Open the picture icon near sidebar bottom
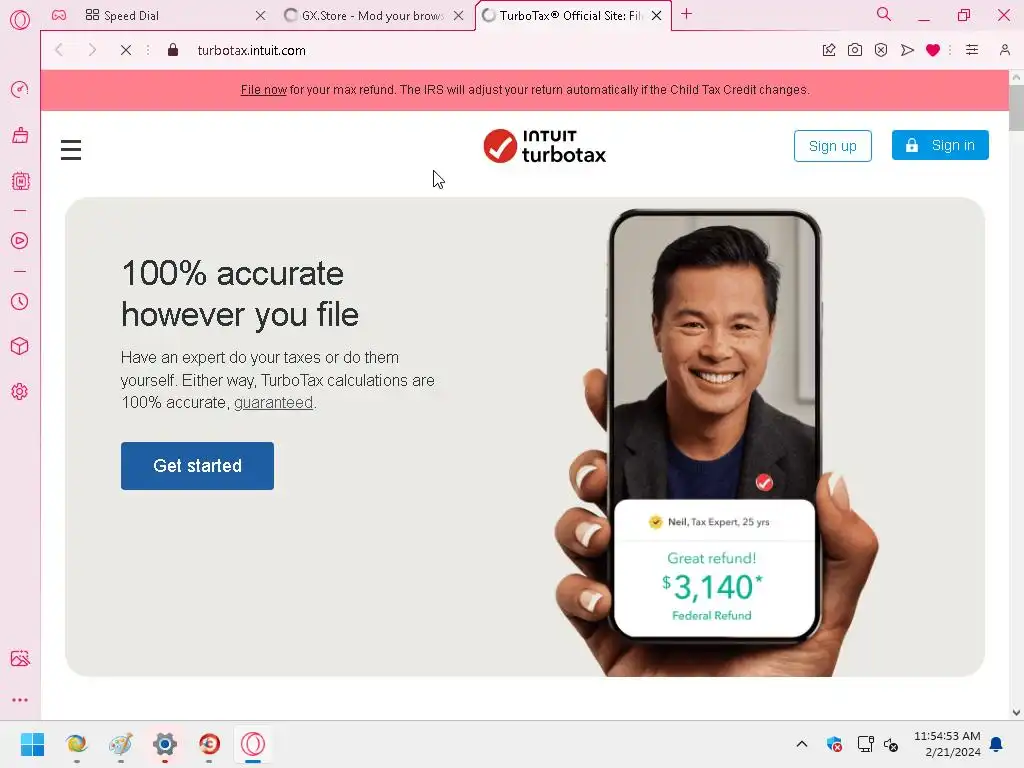Screen dimensions: 1024x768 pyautogui.click(x=20, y=658)
